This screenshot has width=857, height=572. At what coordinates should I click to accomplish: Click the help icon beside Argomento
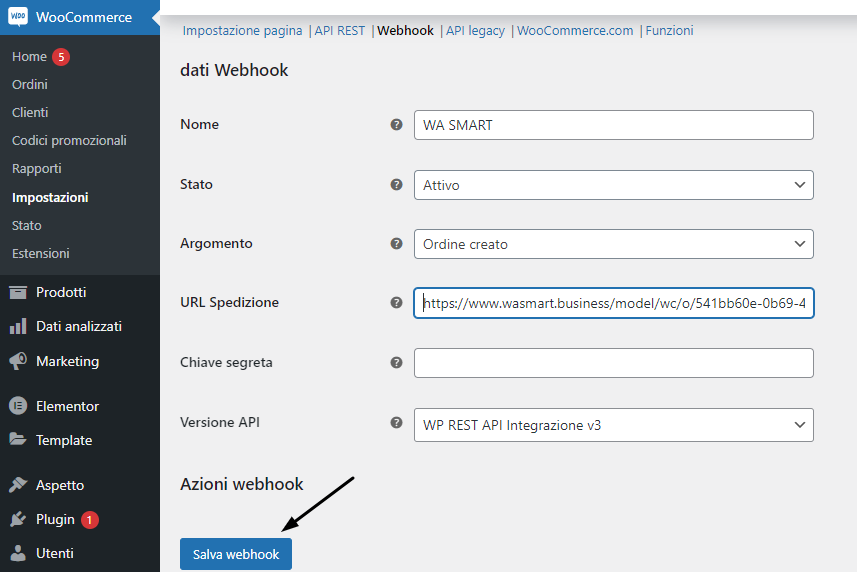[x=396, y=244]
